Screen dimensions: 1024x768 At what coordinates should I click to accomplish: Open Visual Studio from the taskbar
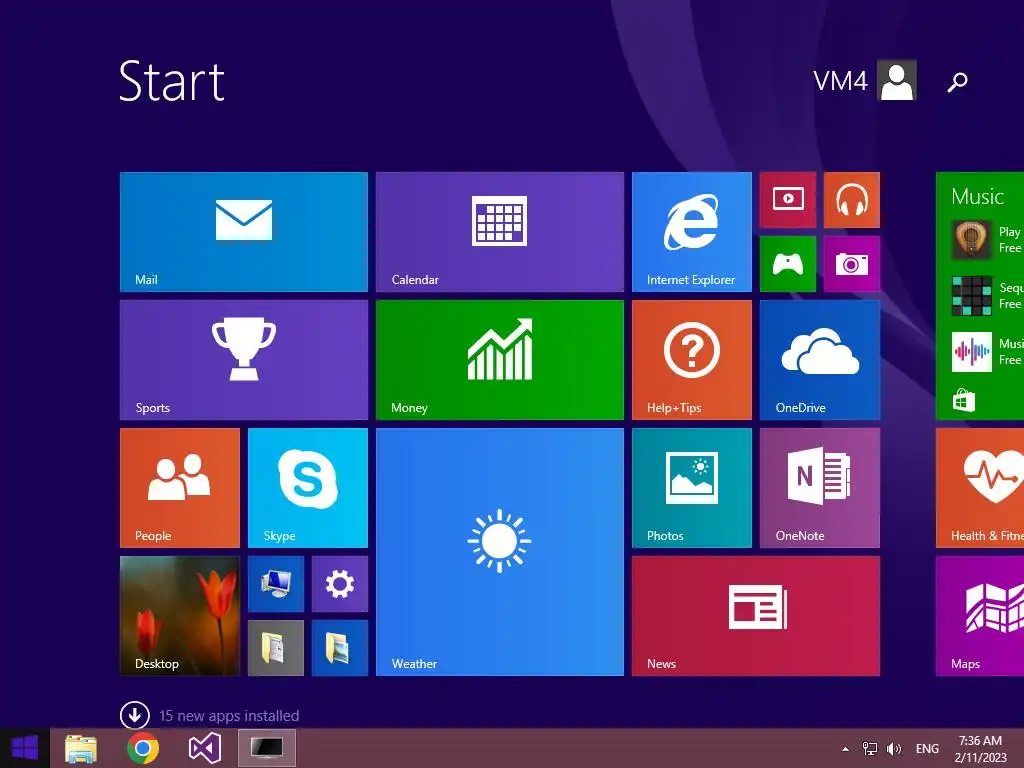tap(204, 748)
